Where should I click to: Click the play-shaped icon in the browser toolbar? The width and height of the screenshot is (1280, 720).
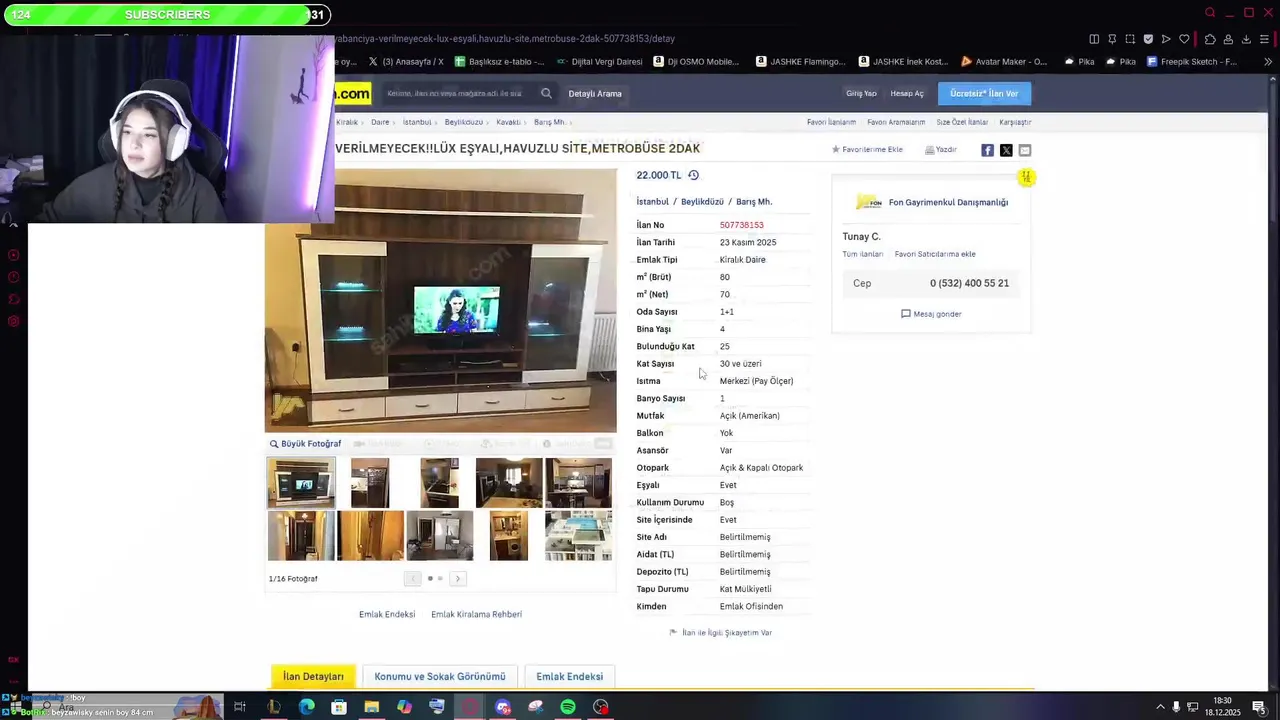(x=1166, y=39)
